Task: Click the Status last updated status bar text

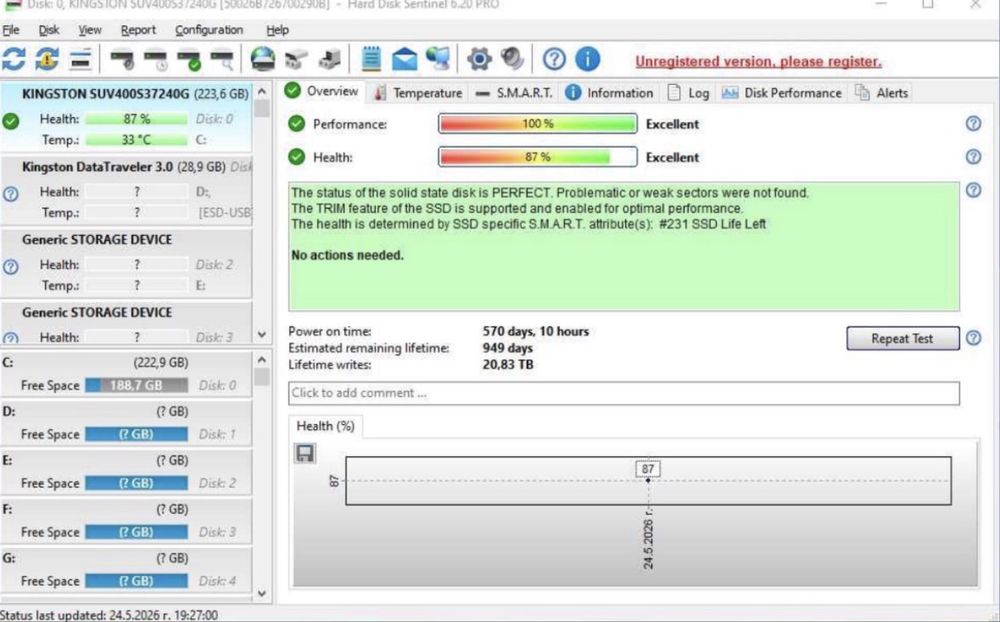Action: click(109, 615)
